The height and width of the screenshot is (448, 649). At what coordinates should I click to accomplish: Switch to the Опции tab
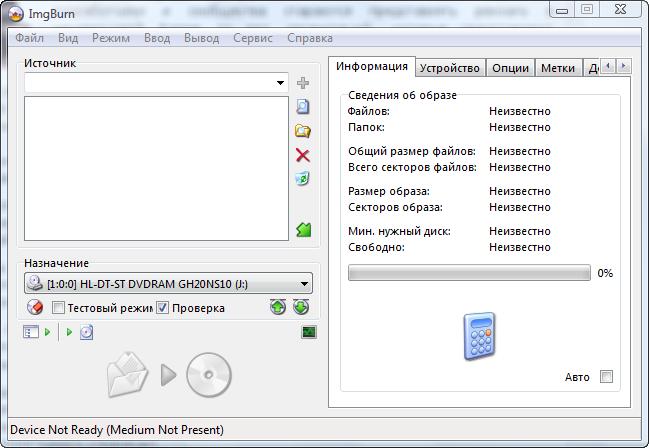click(x=510, y=68)
